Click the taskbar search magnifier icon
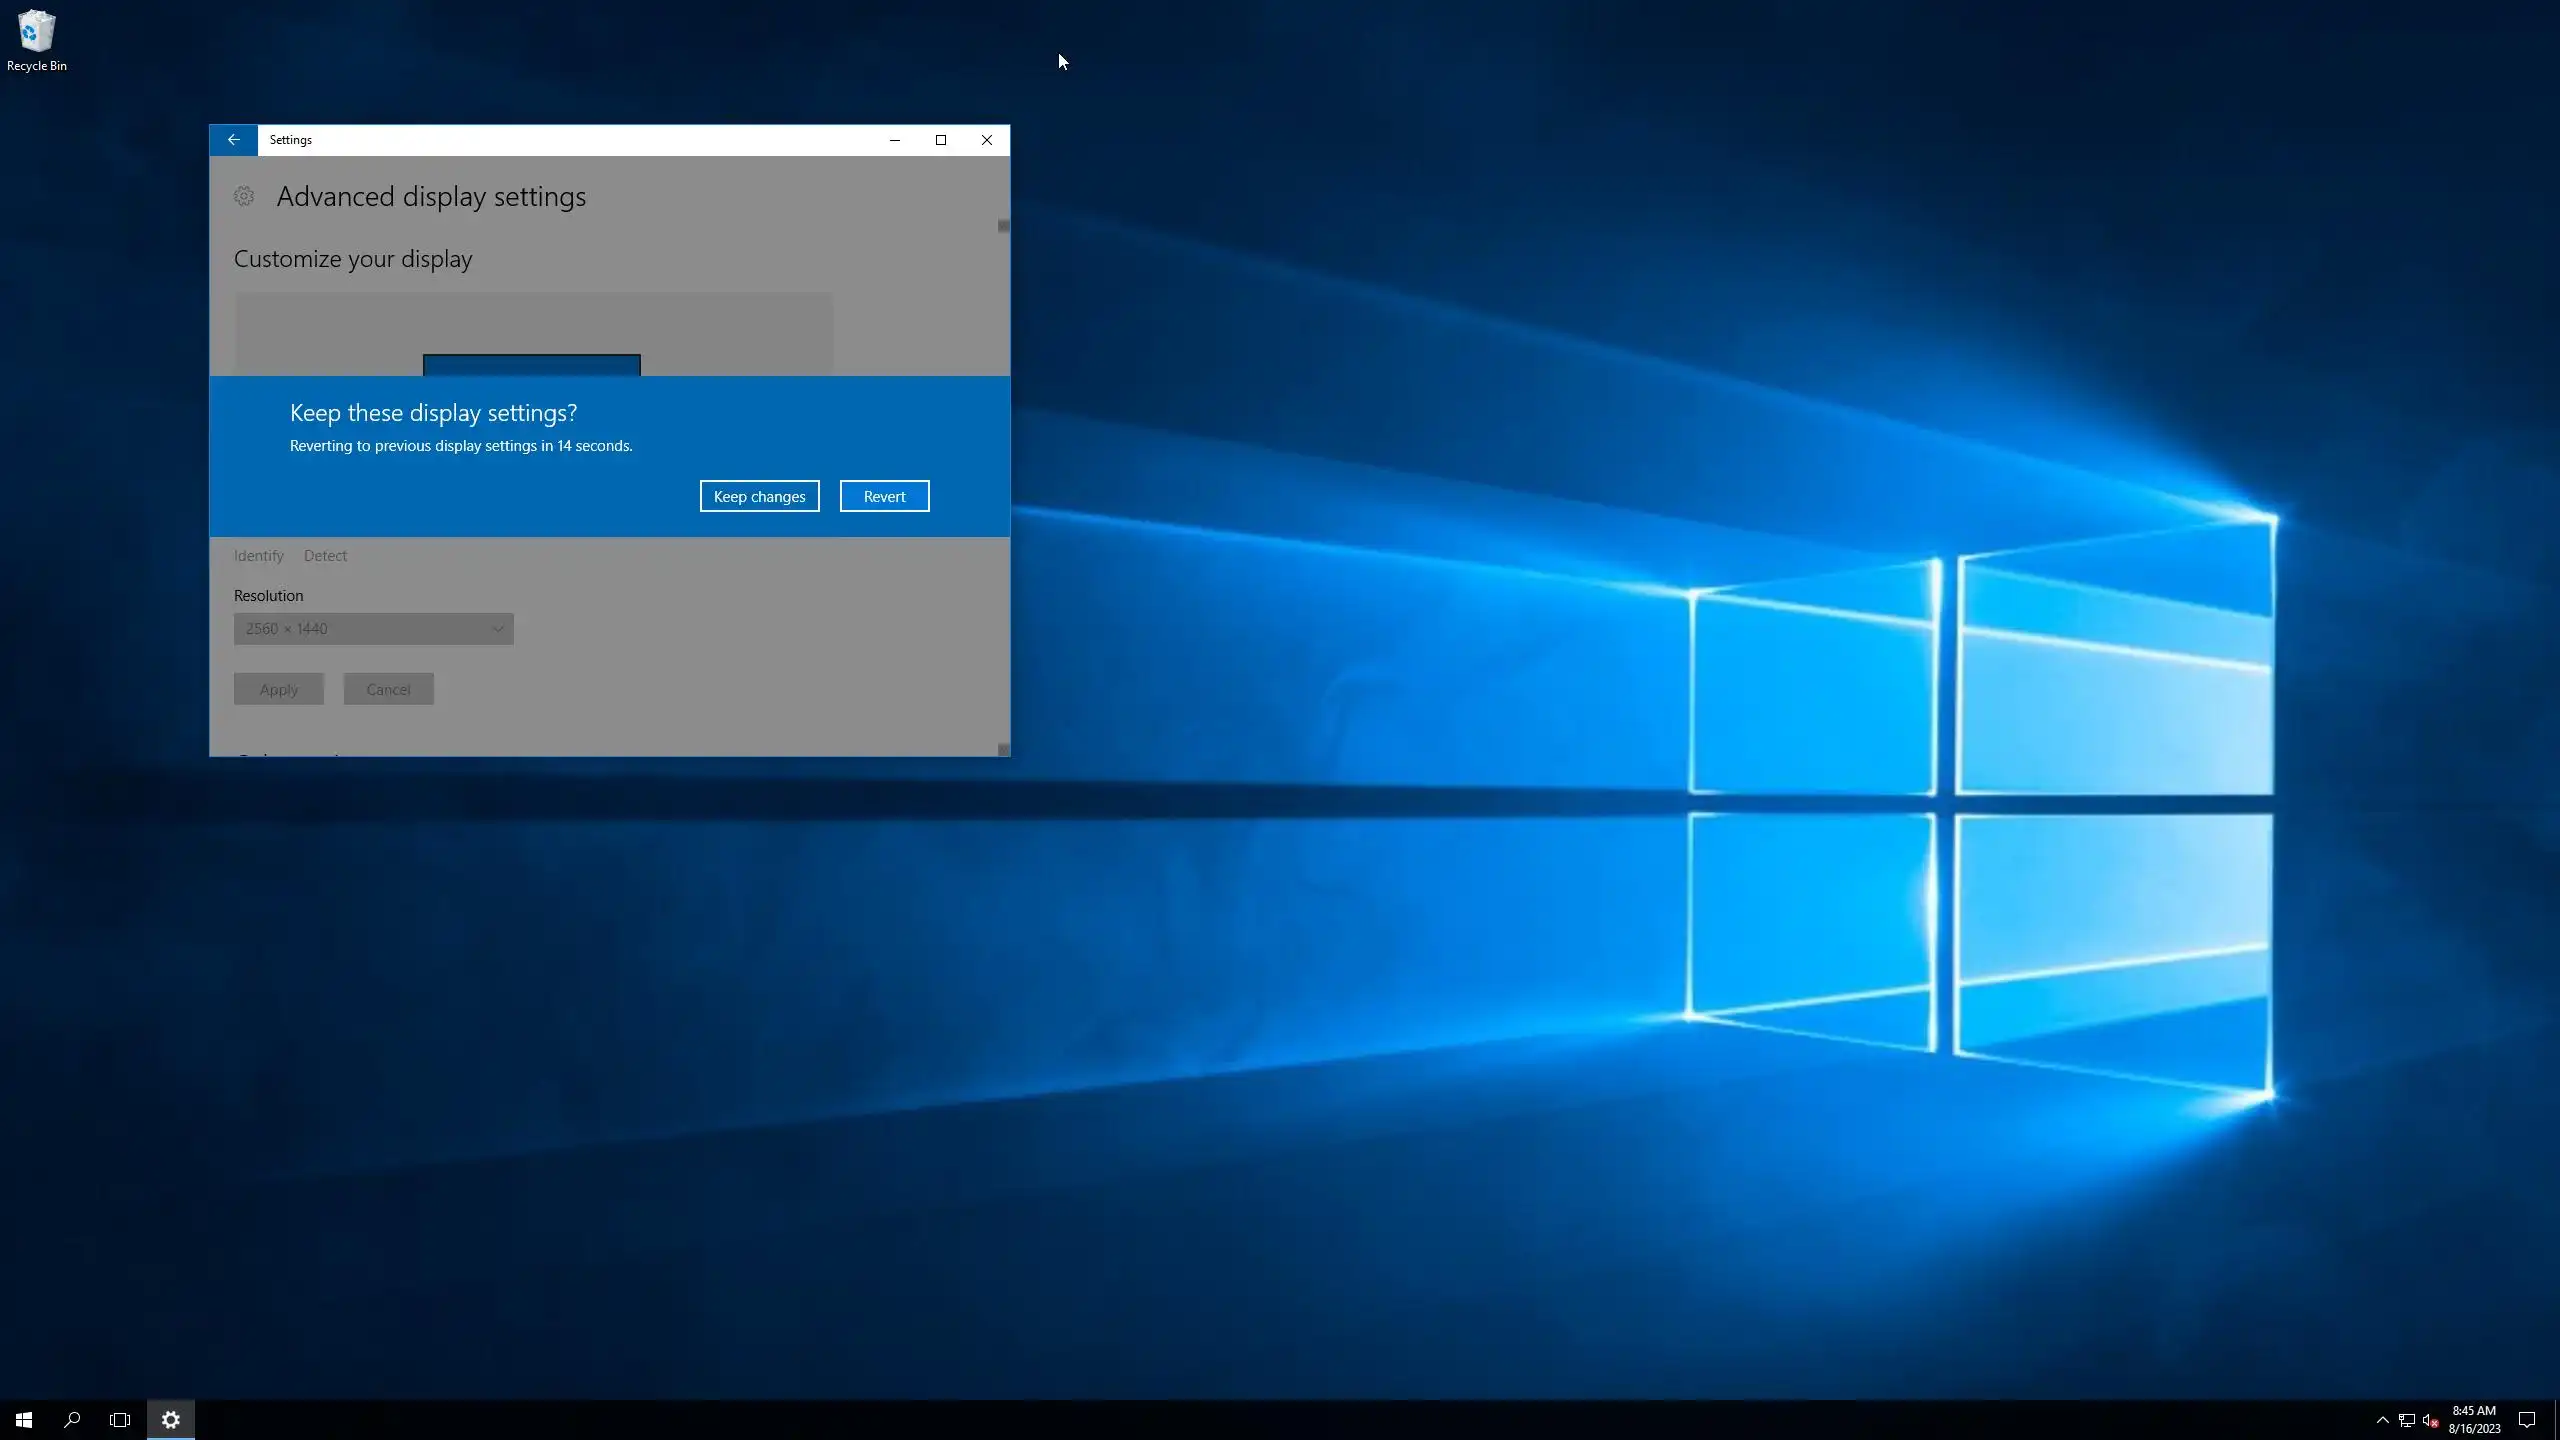The width and height of the screenshot is (2560, 1440). (72, 1419)
